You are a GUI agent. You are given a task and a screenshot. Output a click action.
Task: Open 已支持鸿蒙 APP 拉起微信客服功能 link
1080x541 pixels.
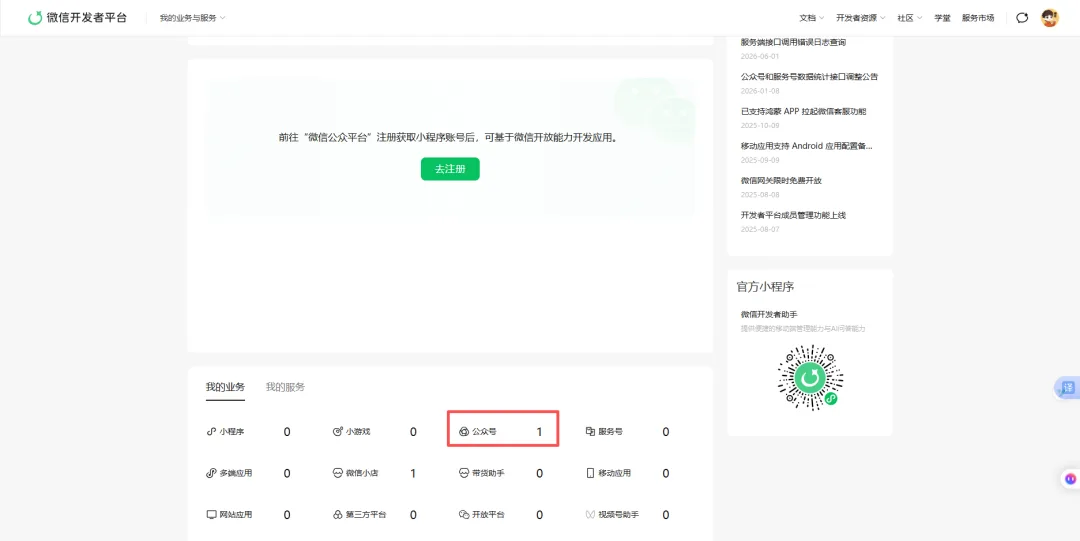click(804, 111)
